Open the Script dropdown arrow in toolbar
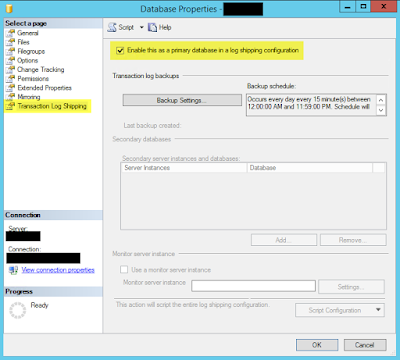Viewport: 400px width, 360px height. click(141, 27)
